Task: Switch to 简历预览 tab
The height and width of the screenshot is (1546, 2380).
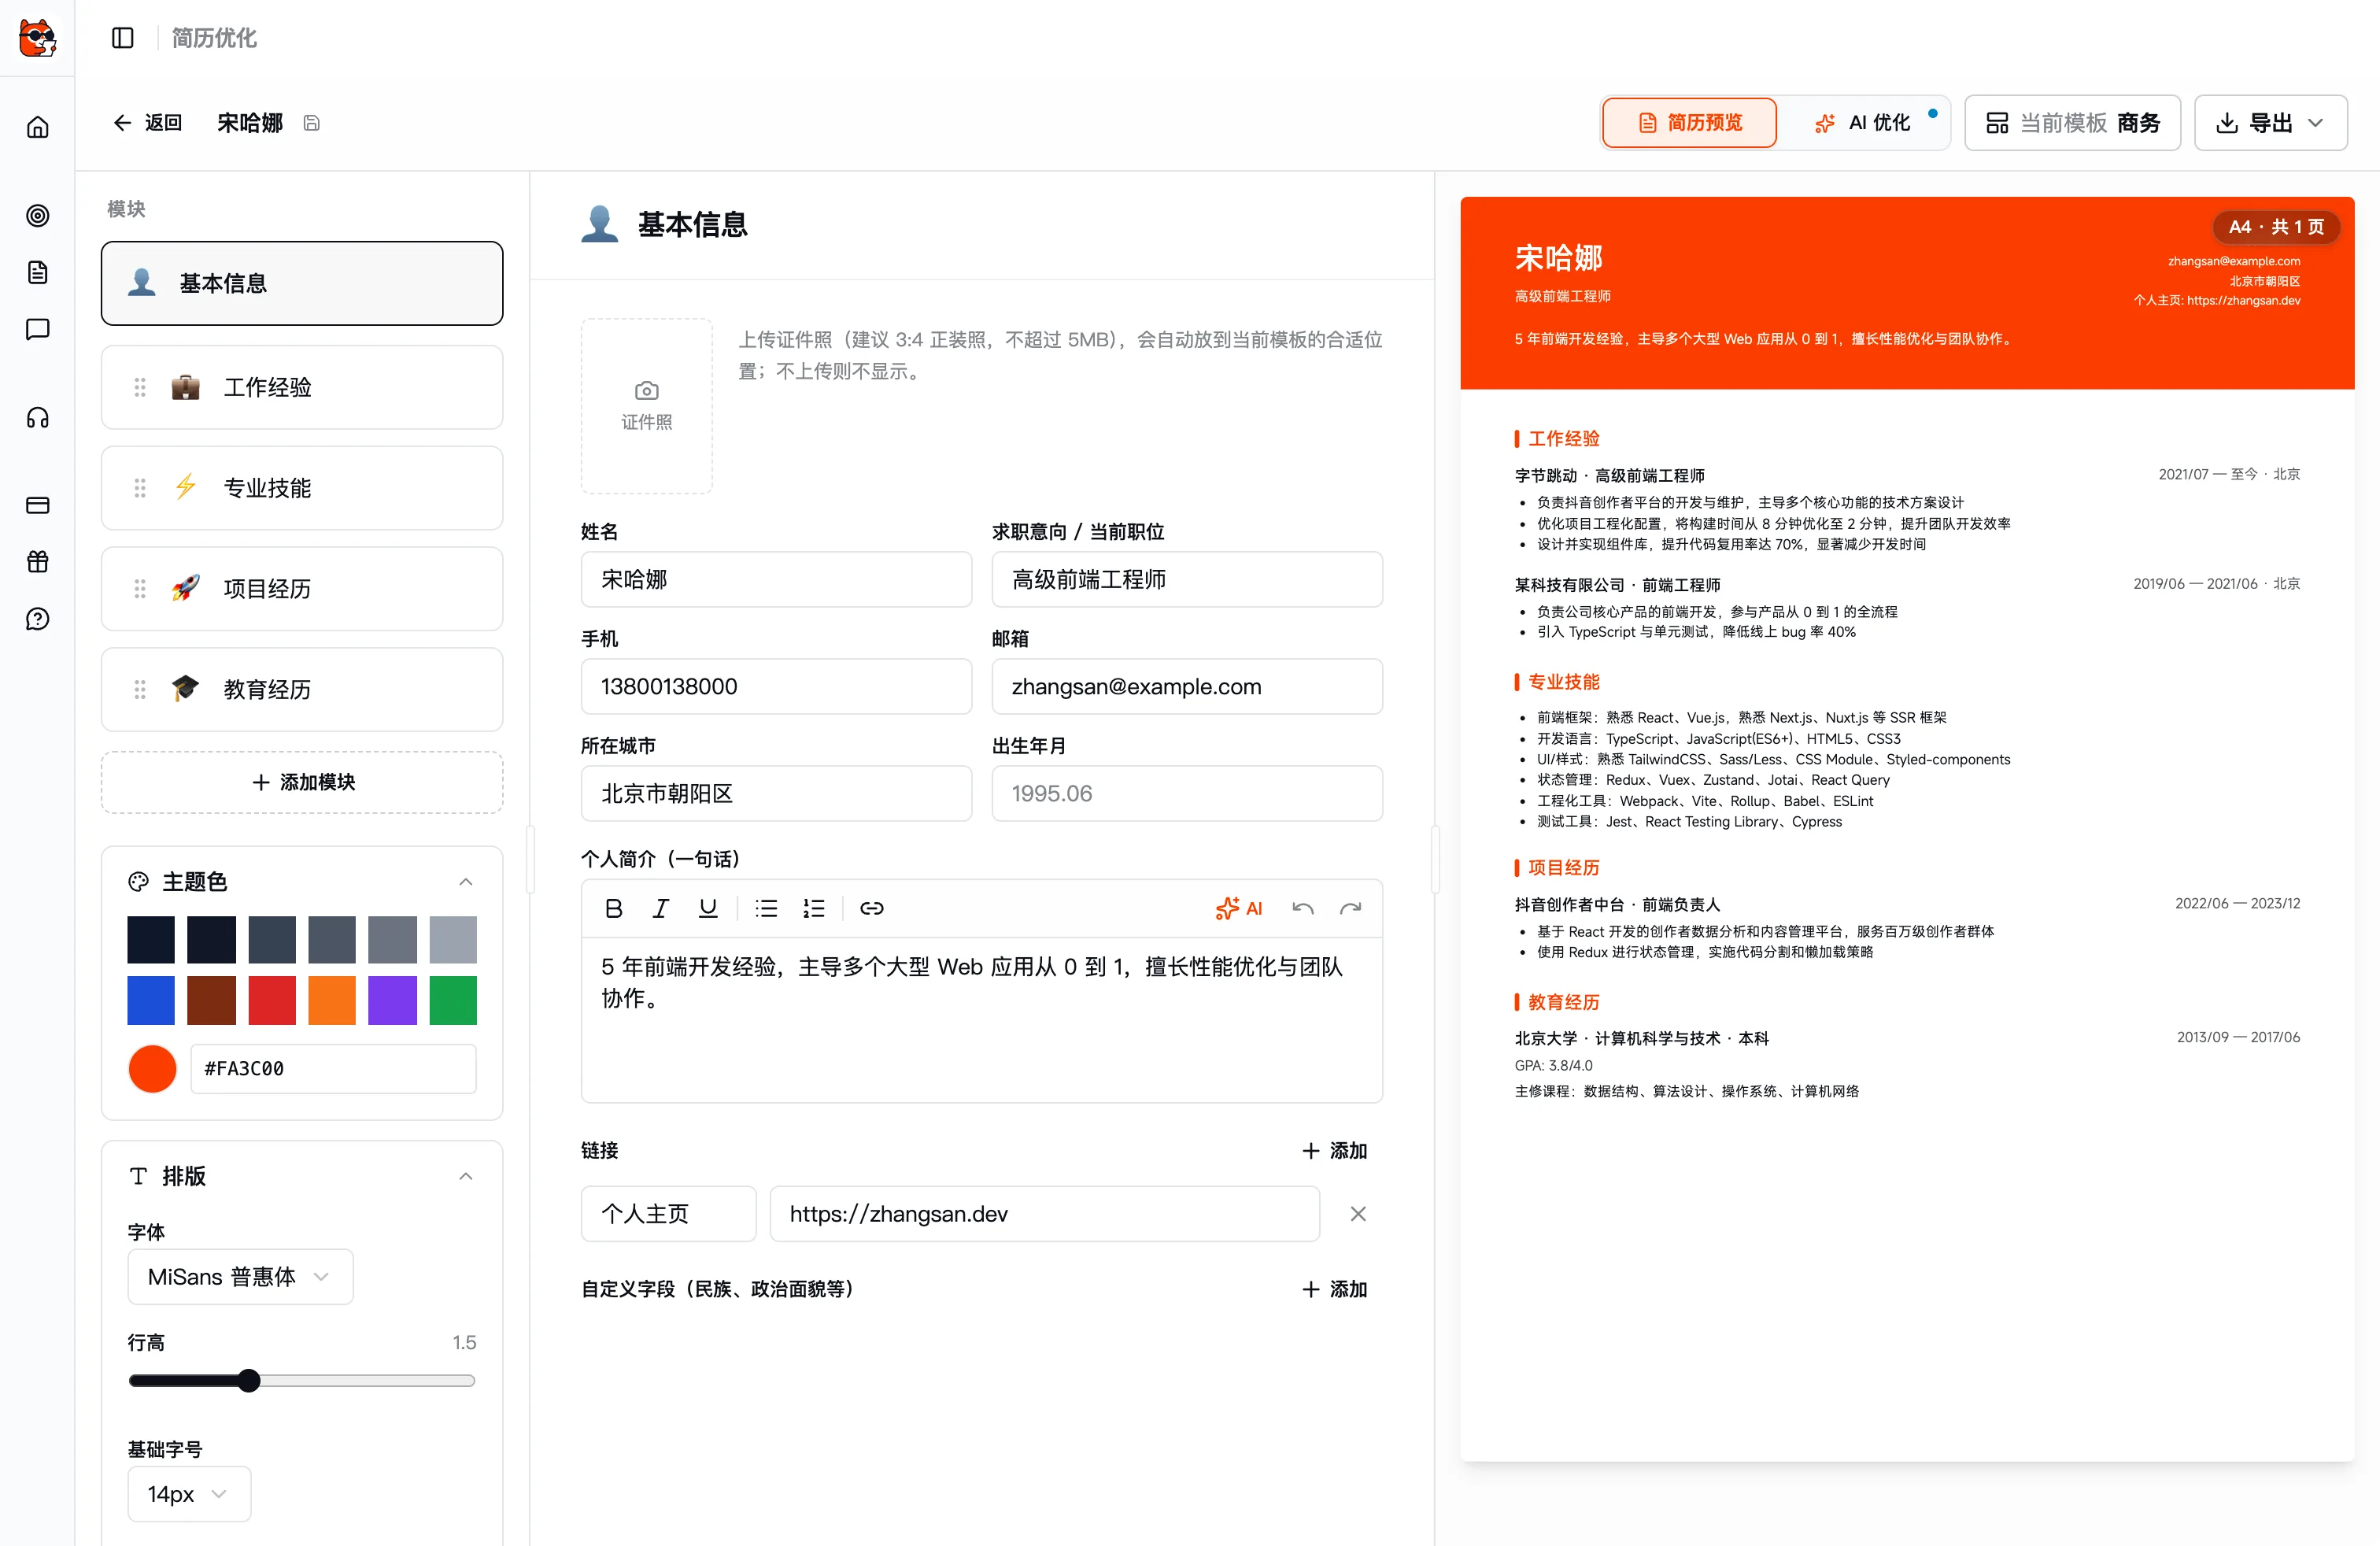Action: 1689,123
